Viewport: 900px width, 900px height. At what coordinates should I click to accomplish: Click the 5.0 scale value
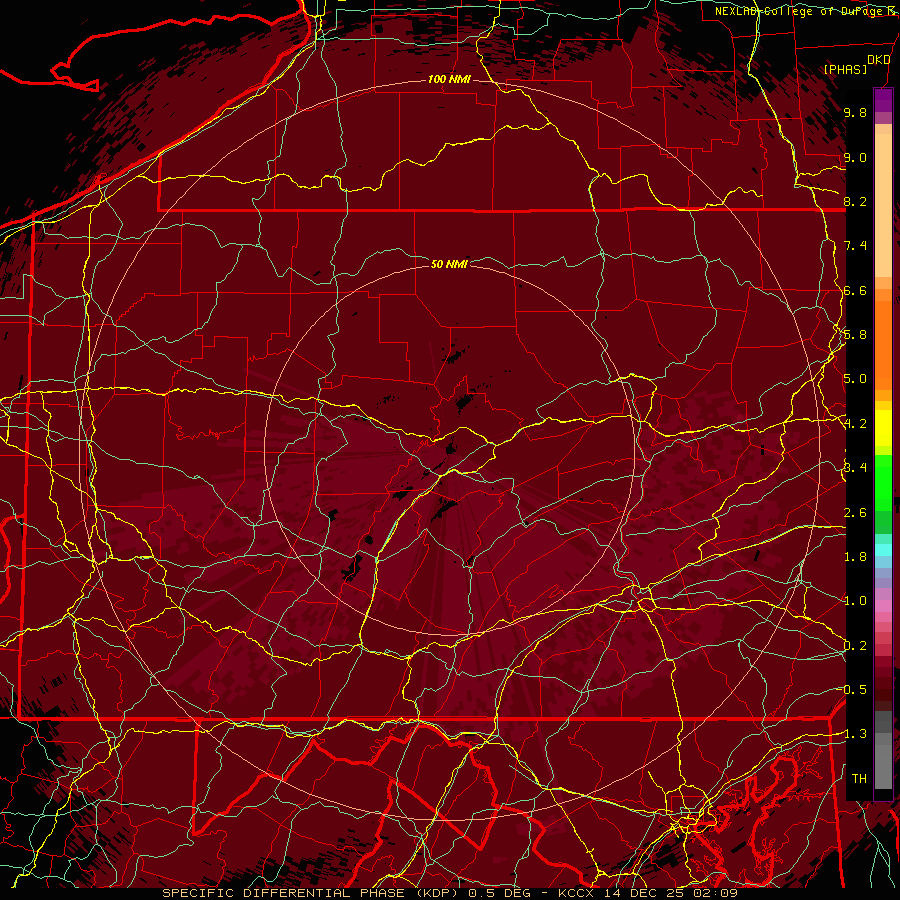pos(855,379)
